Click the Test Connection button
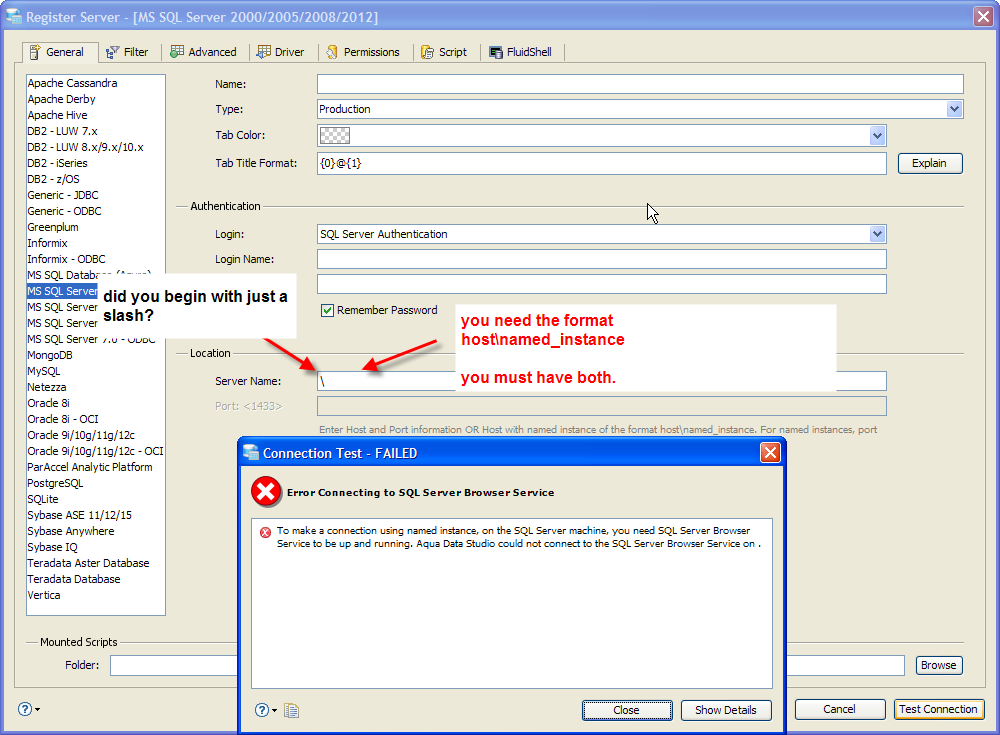This screenshot has width=1000, height=735. click(938, 709)
